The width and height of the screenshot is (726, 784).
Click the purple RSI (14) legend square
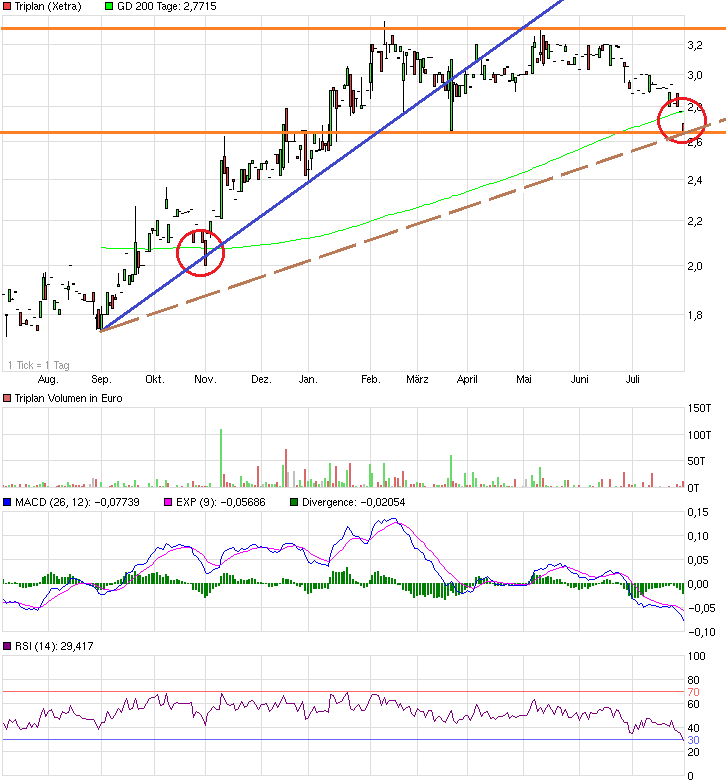coord(7,647)
